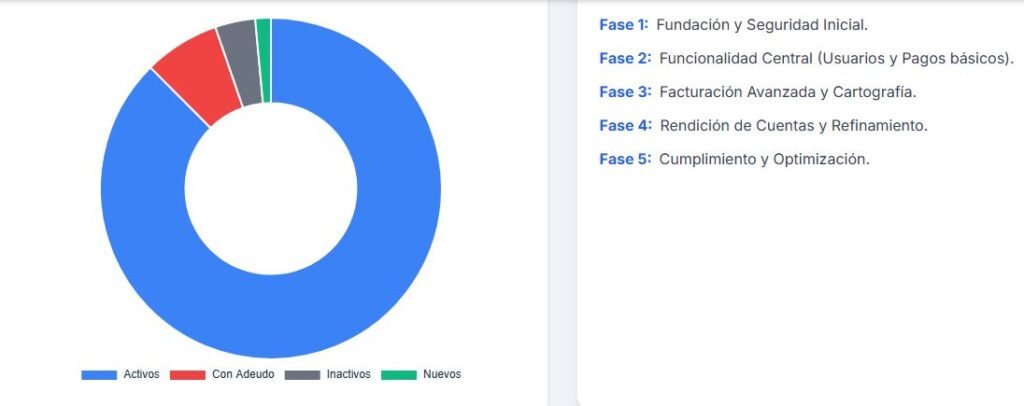Viewport: 1024px width, 406px height.
Task: Hide the Nuevos series via legend label
Action: pyautogui.click(x=442, y=375)
